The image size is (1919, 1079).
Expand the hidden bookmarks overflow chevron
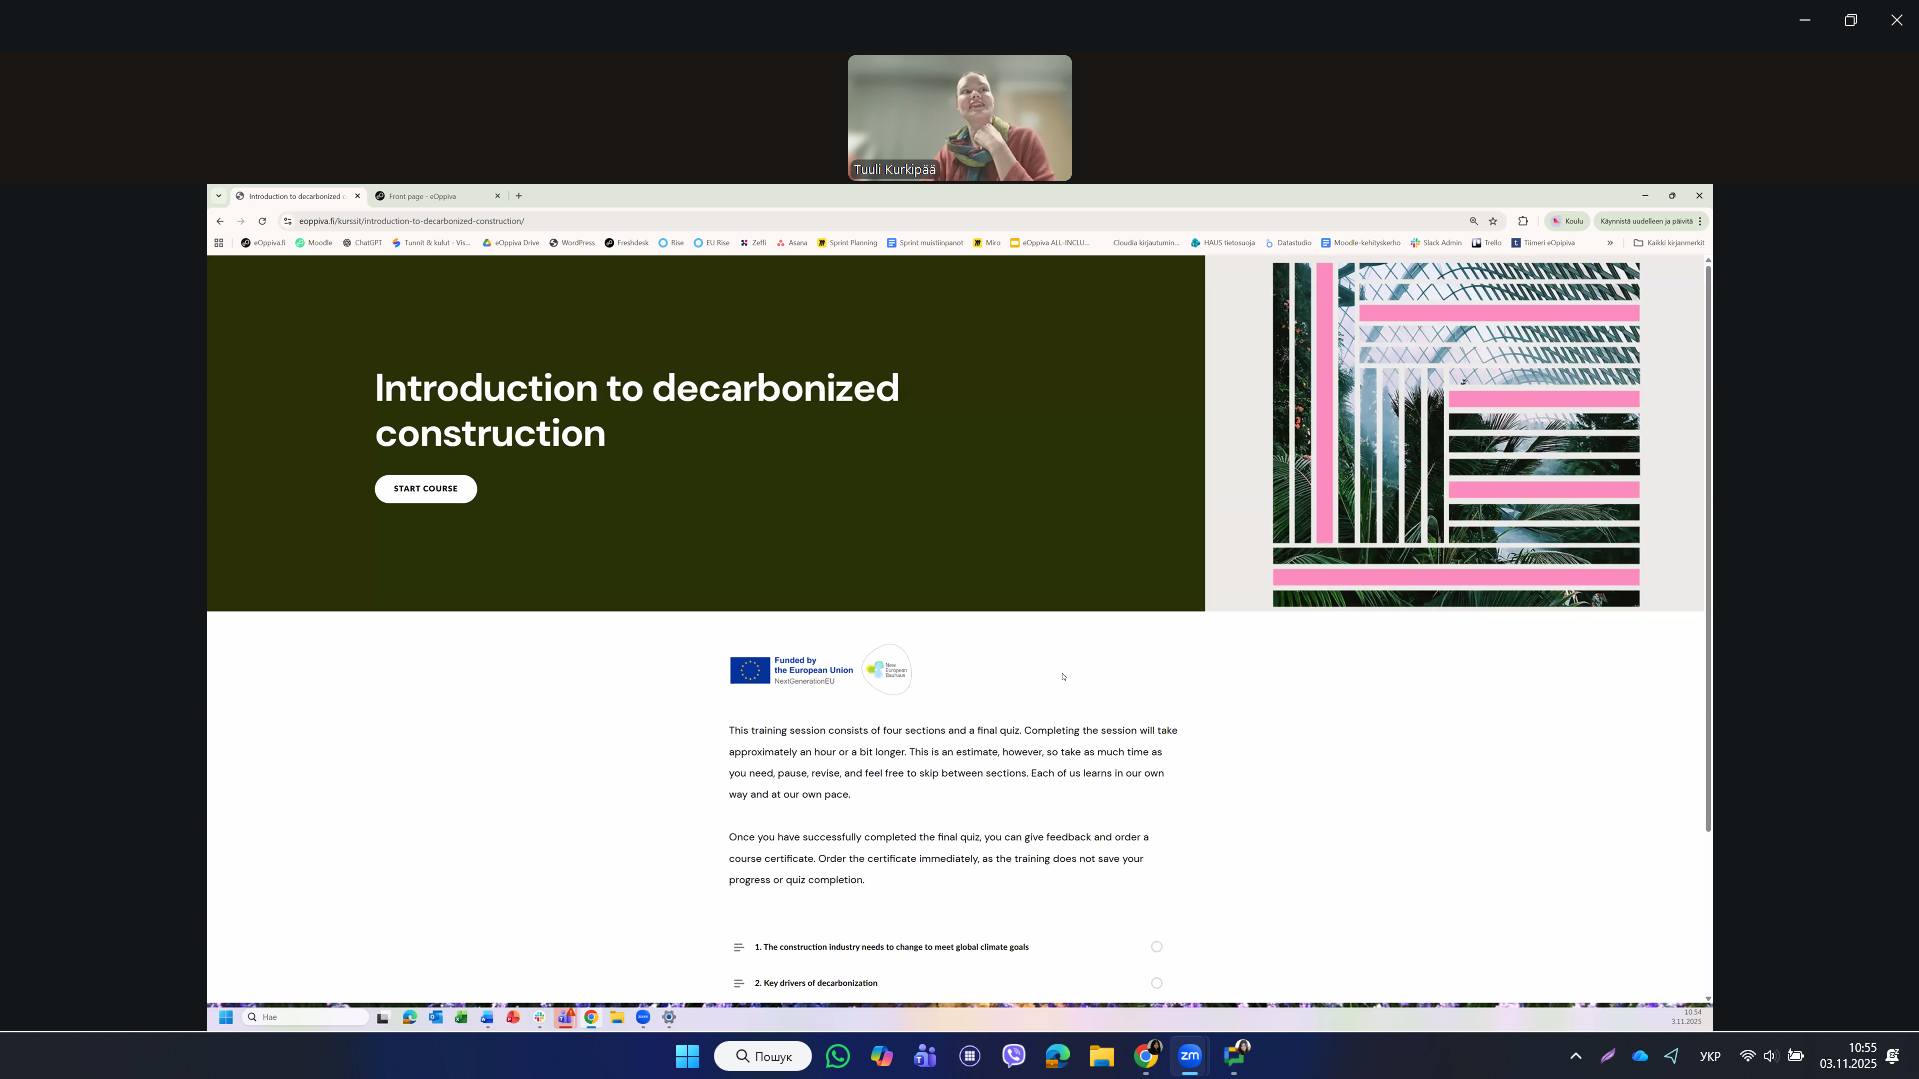[1610, 243]
